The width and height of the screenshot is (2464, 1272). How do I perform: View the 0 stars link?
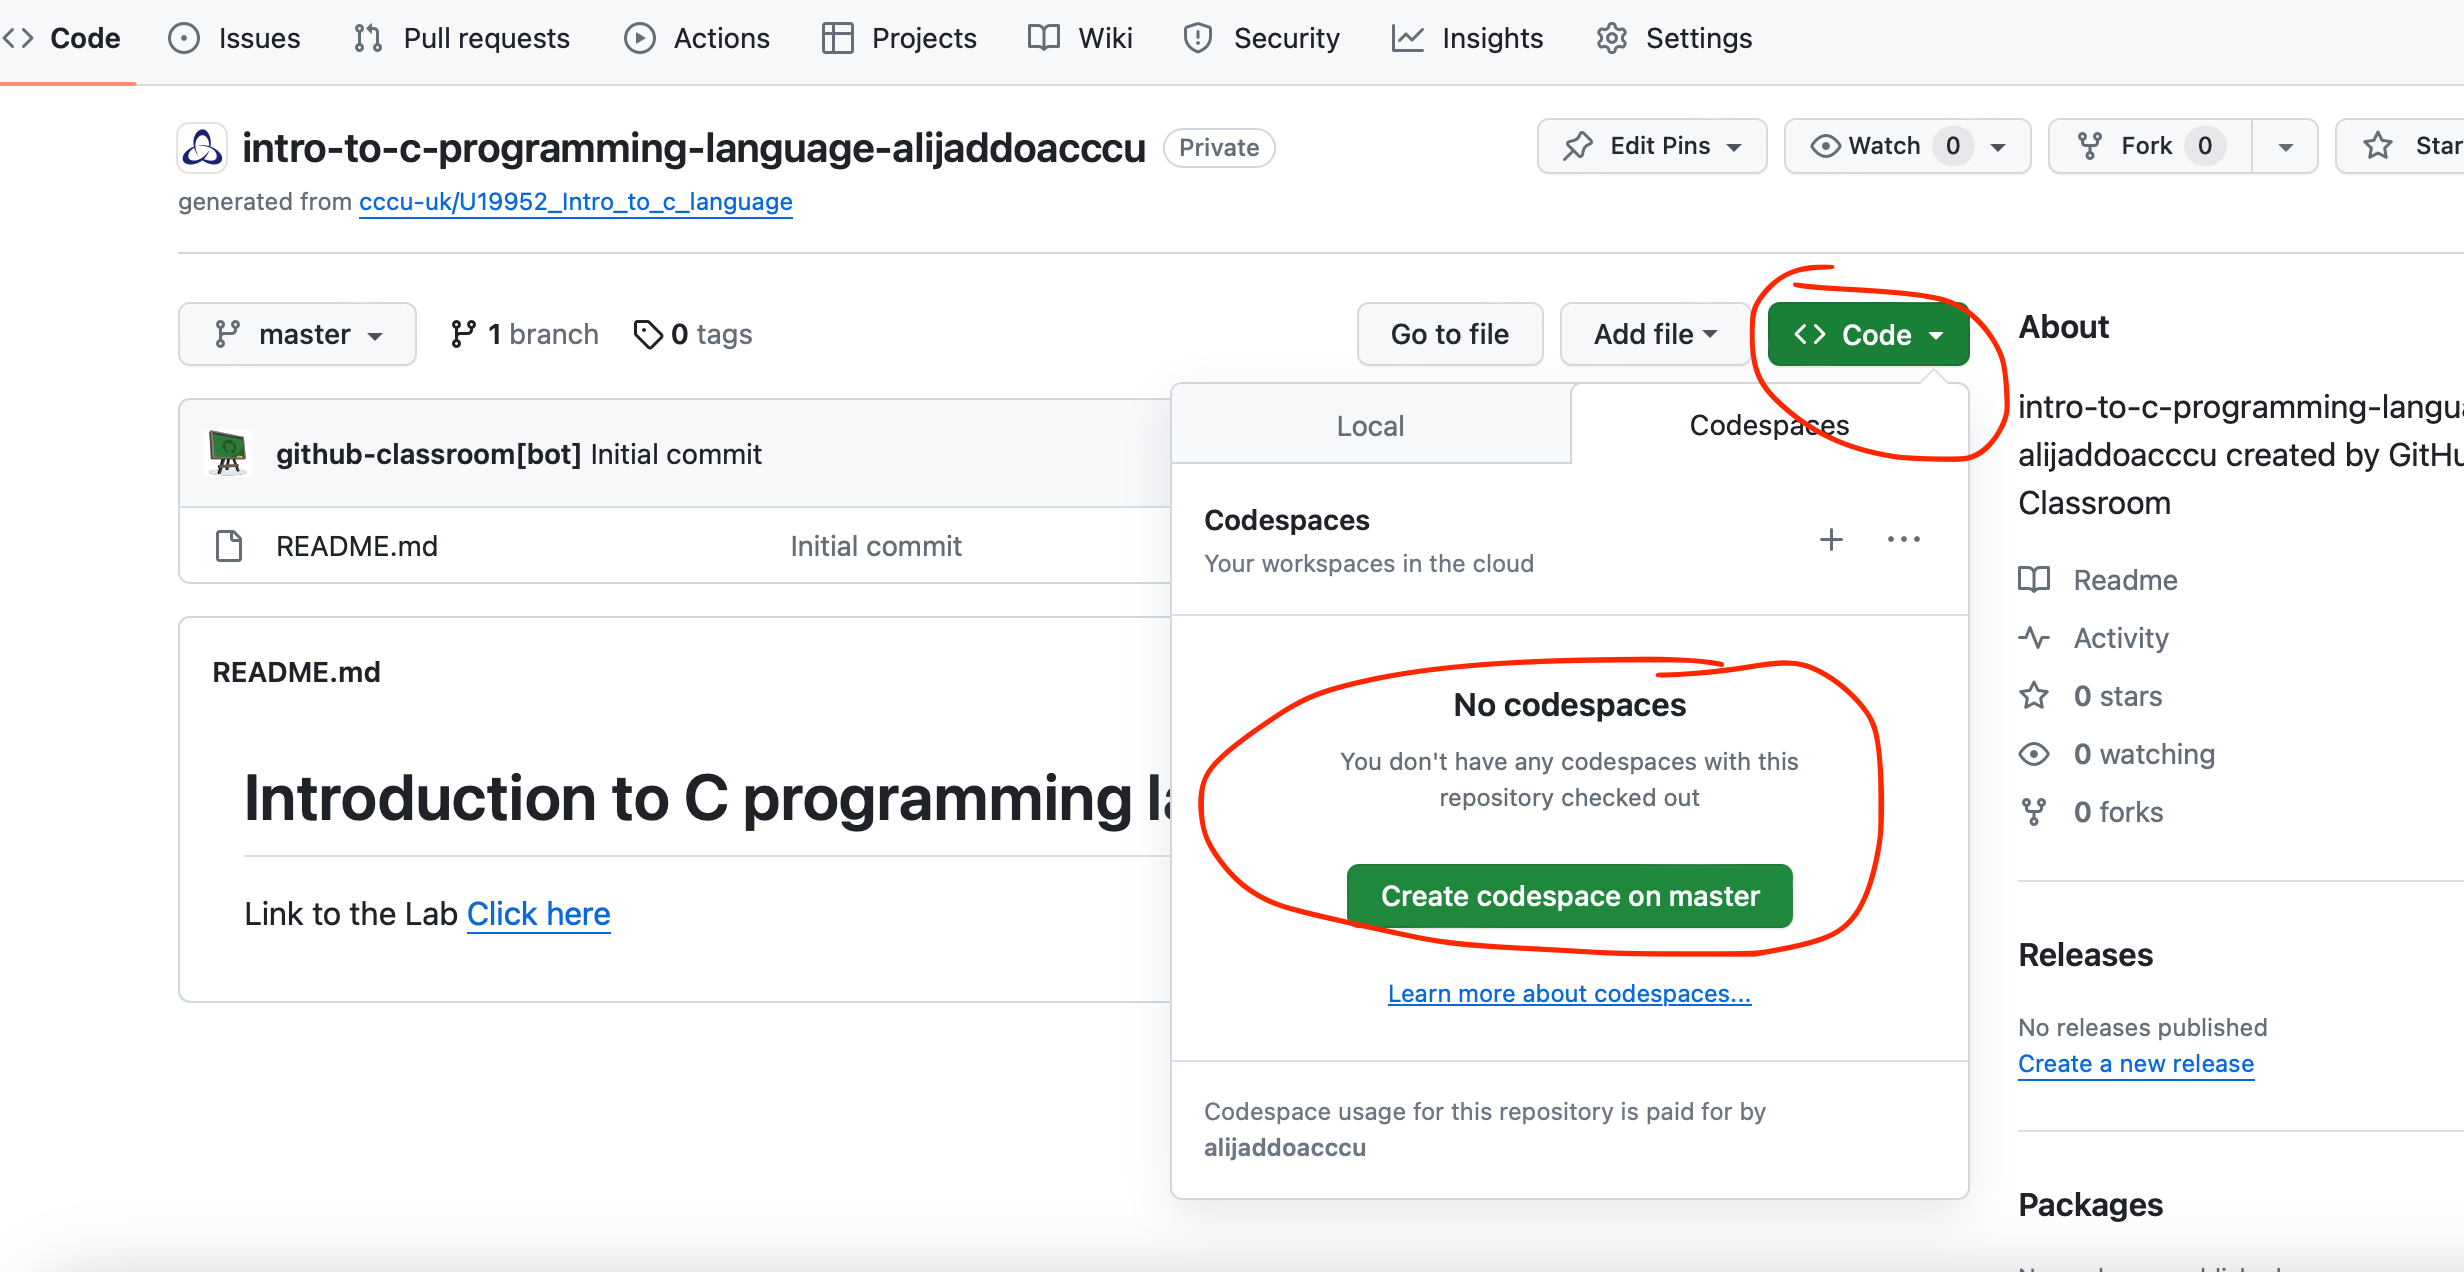(x=2090, y=696)
